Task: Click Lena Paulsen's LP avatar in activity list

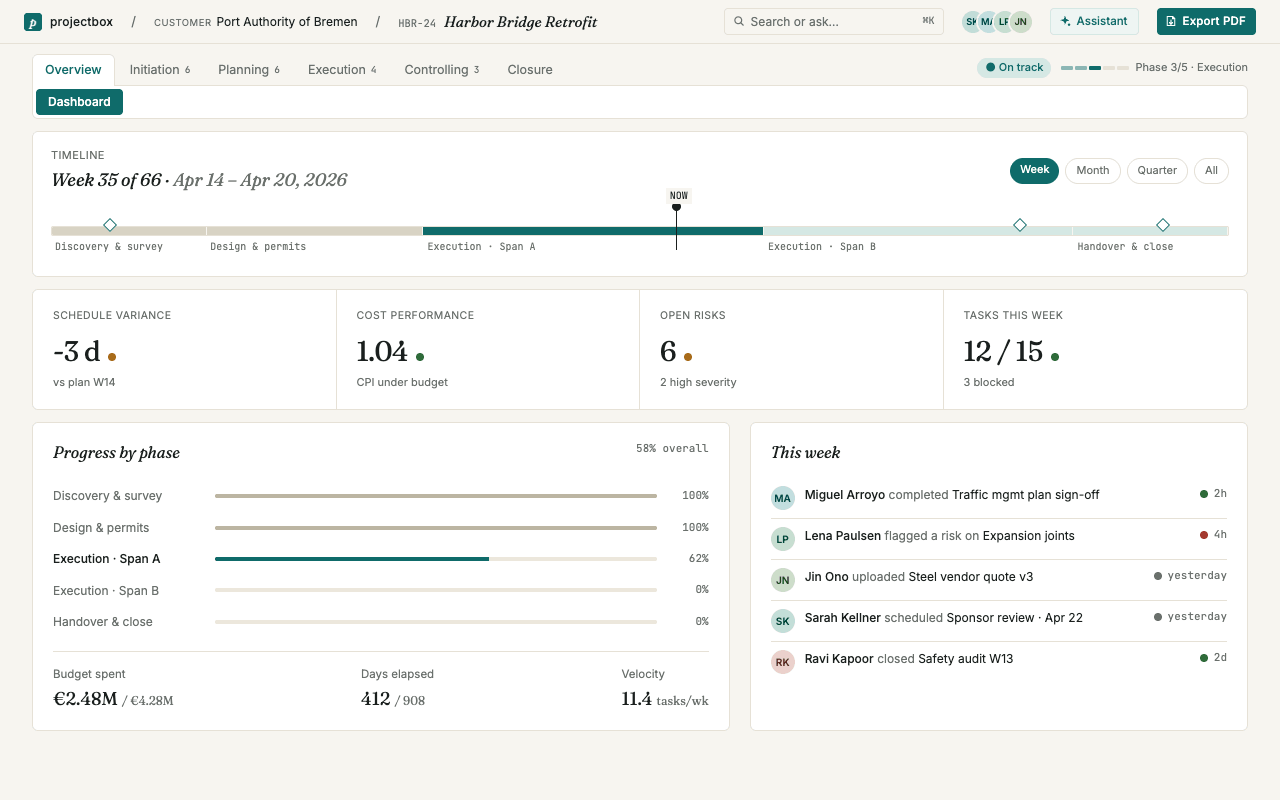Action: [x=783, y=539]
